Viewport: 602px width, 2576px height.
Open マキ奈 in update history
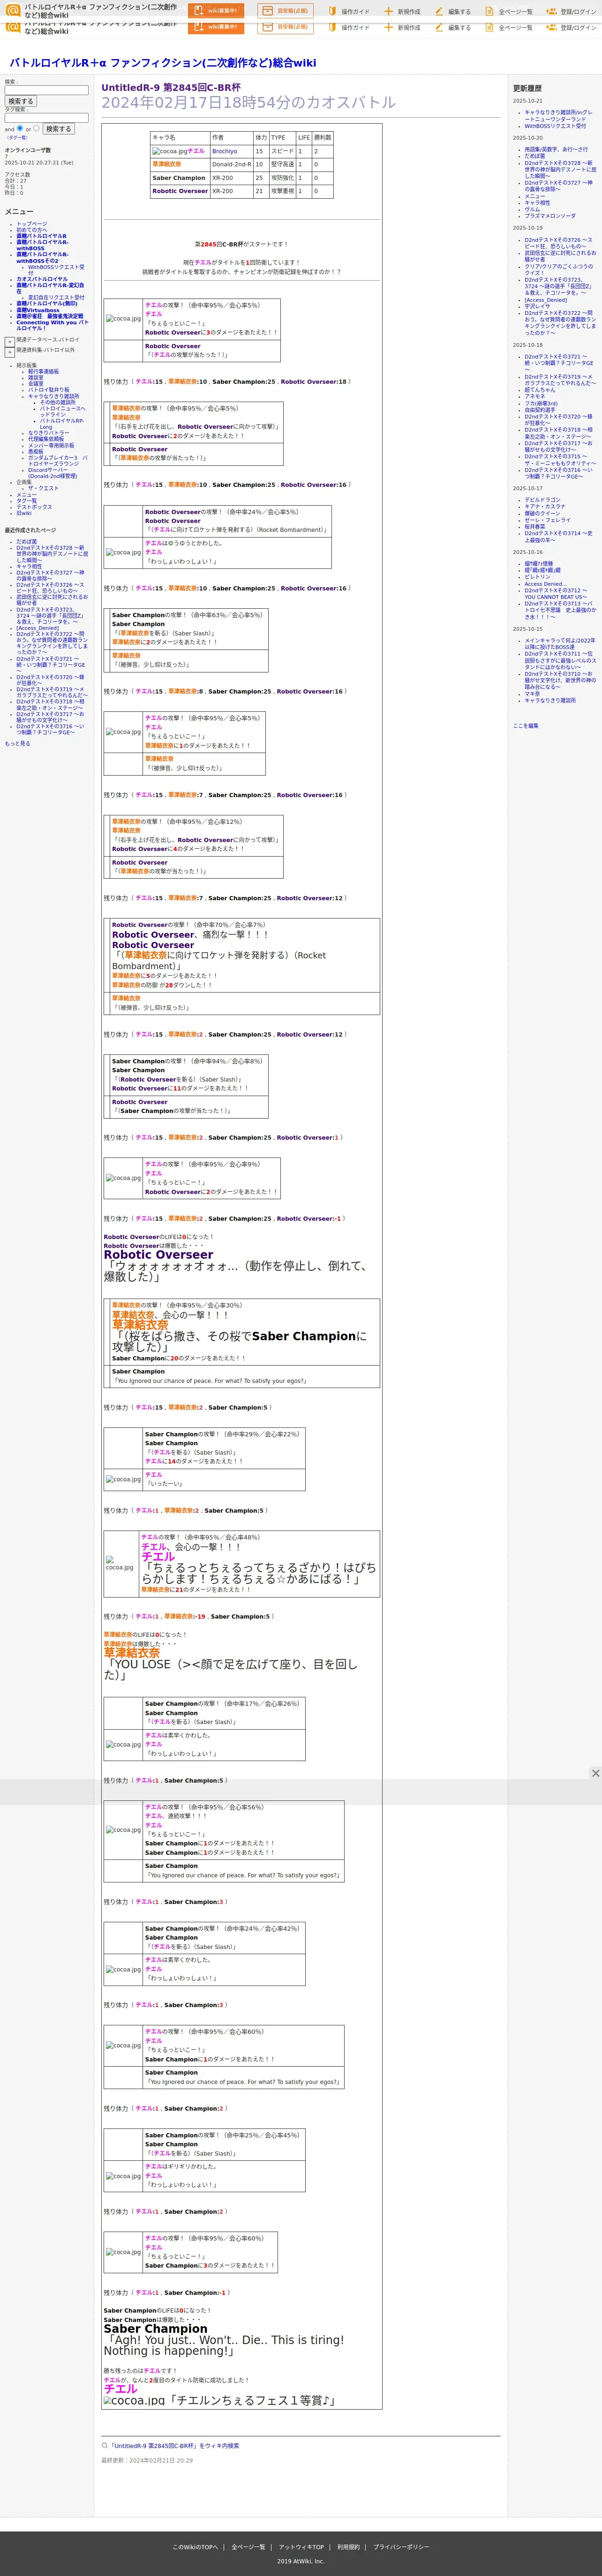point(532,693)
